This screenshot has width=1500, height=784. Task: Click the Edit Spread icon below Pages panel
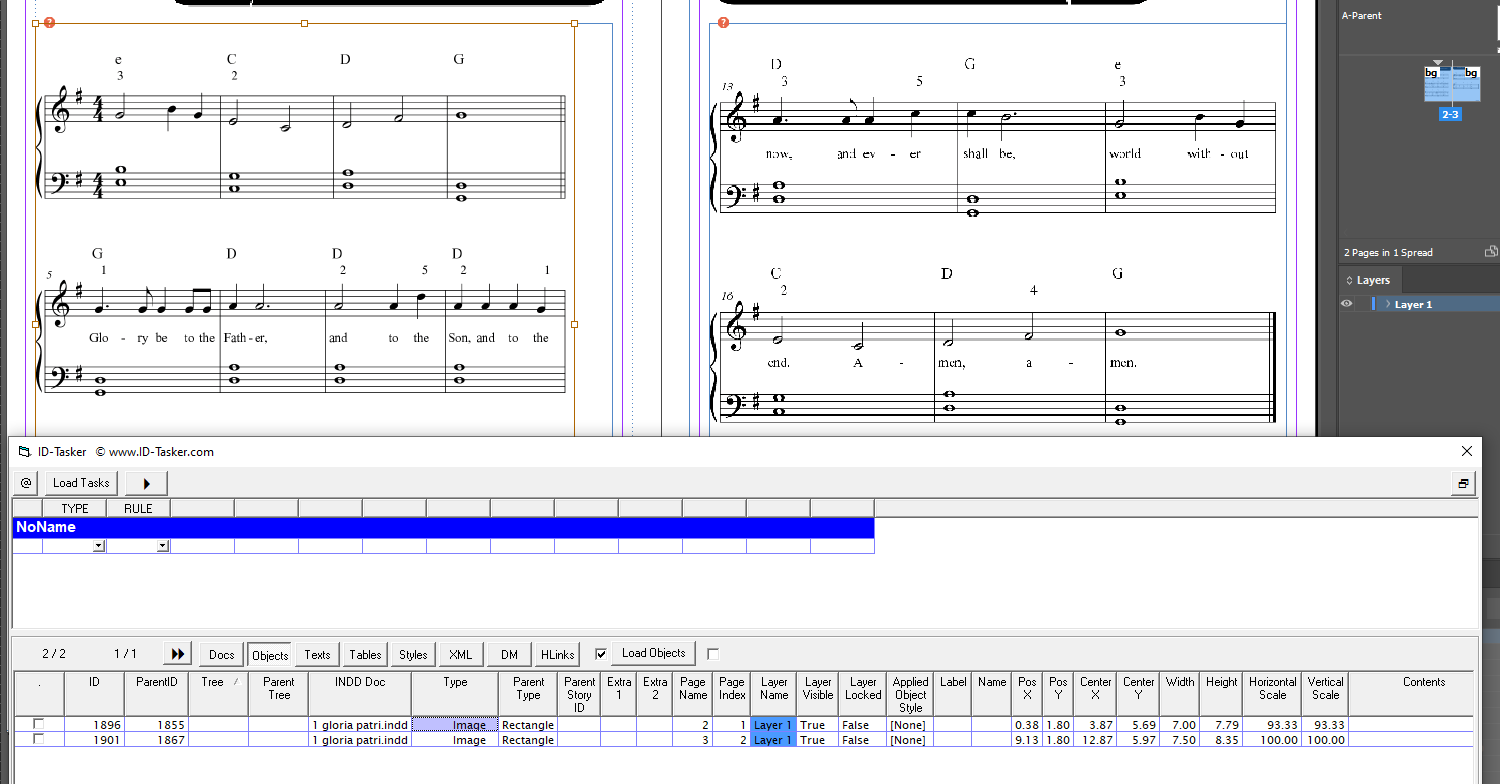pyautogui.click(x=1491, y=251)
